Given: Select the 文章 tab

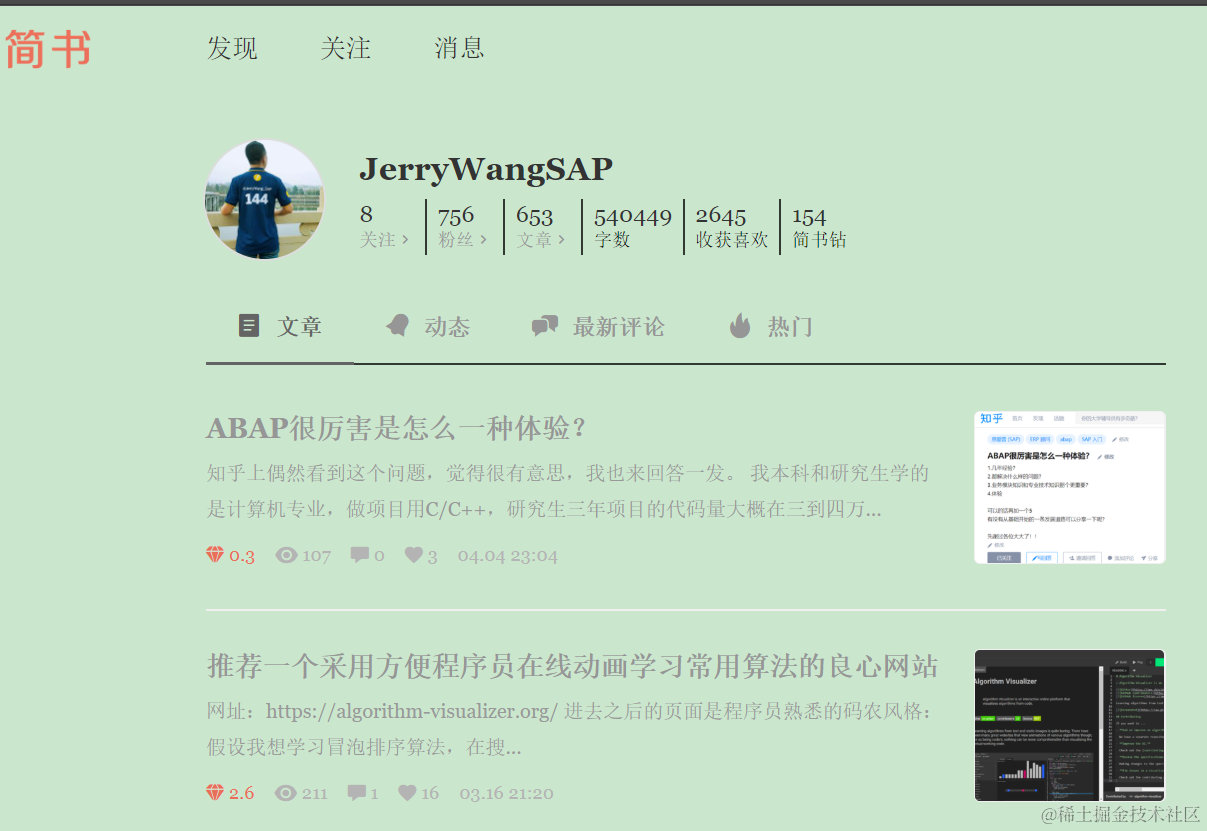Looking at the screenshot, I should point(280,326).
